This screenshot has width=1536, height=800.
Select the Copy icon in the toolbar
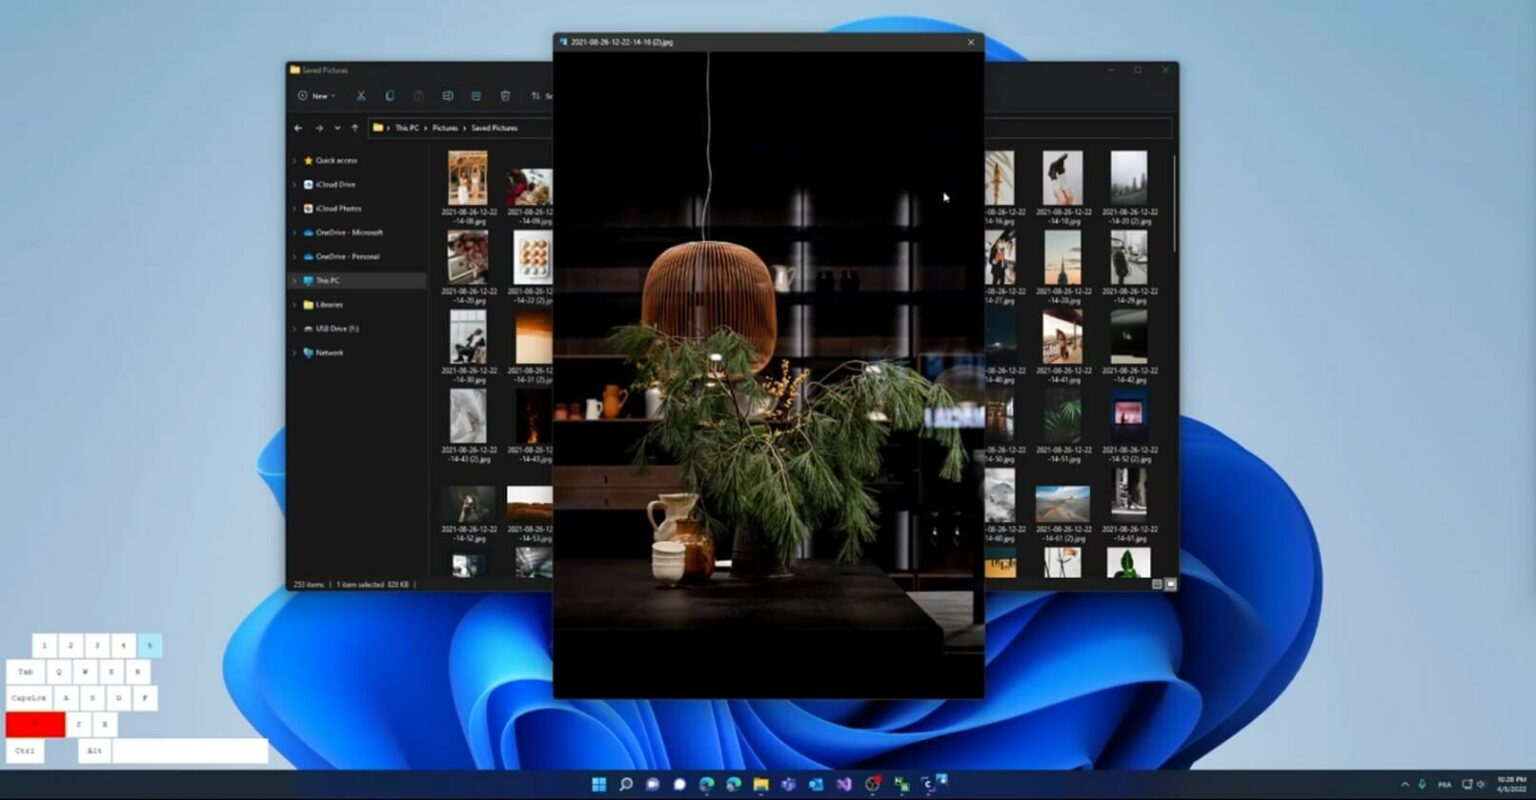coord(390,96)
